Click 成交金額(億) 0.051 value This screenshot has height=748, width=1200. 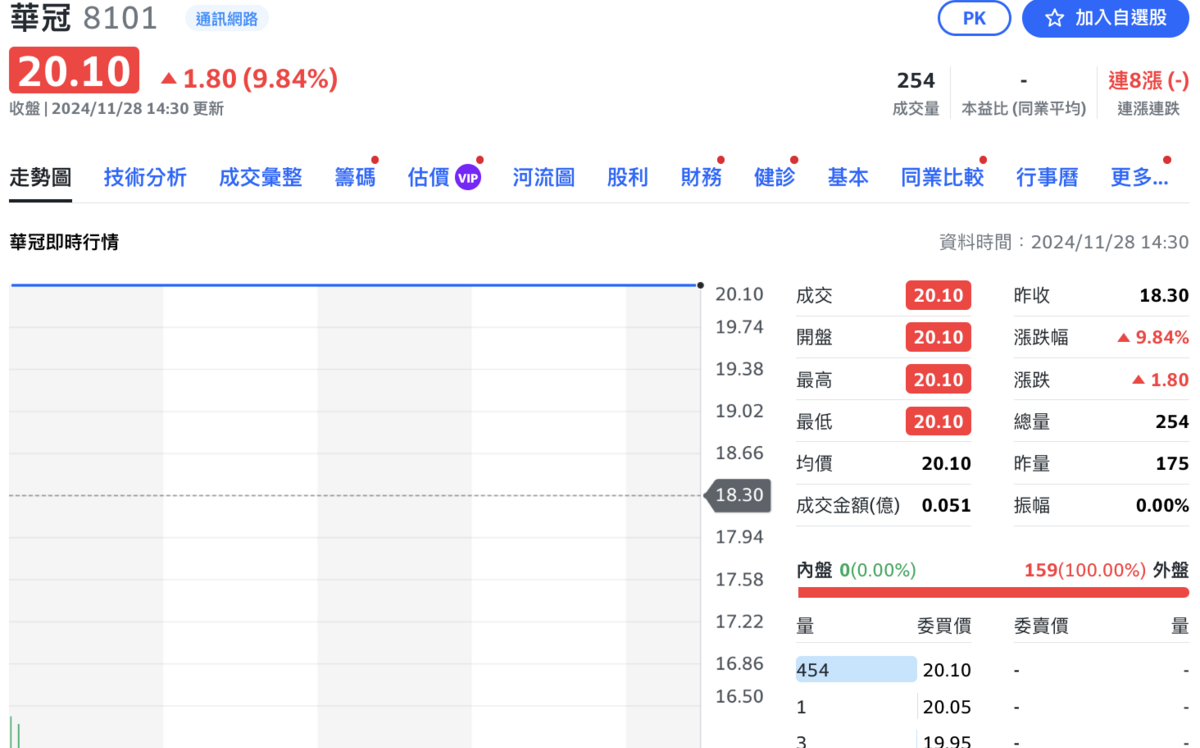(946, 505)
